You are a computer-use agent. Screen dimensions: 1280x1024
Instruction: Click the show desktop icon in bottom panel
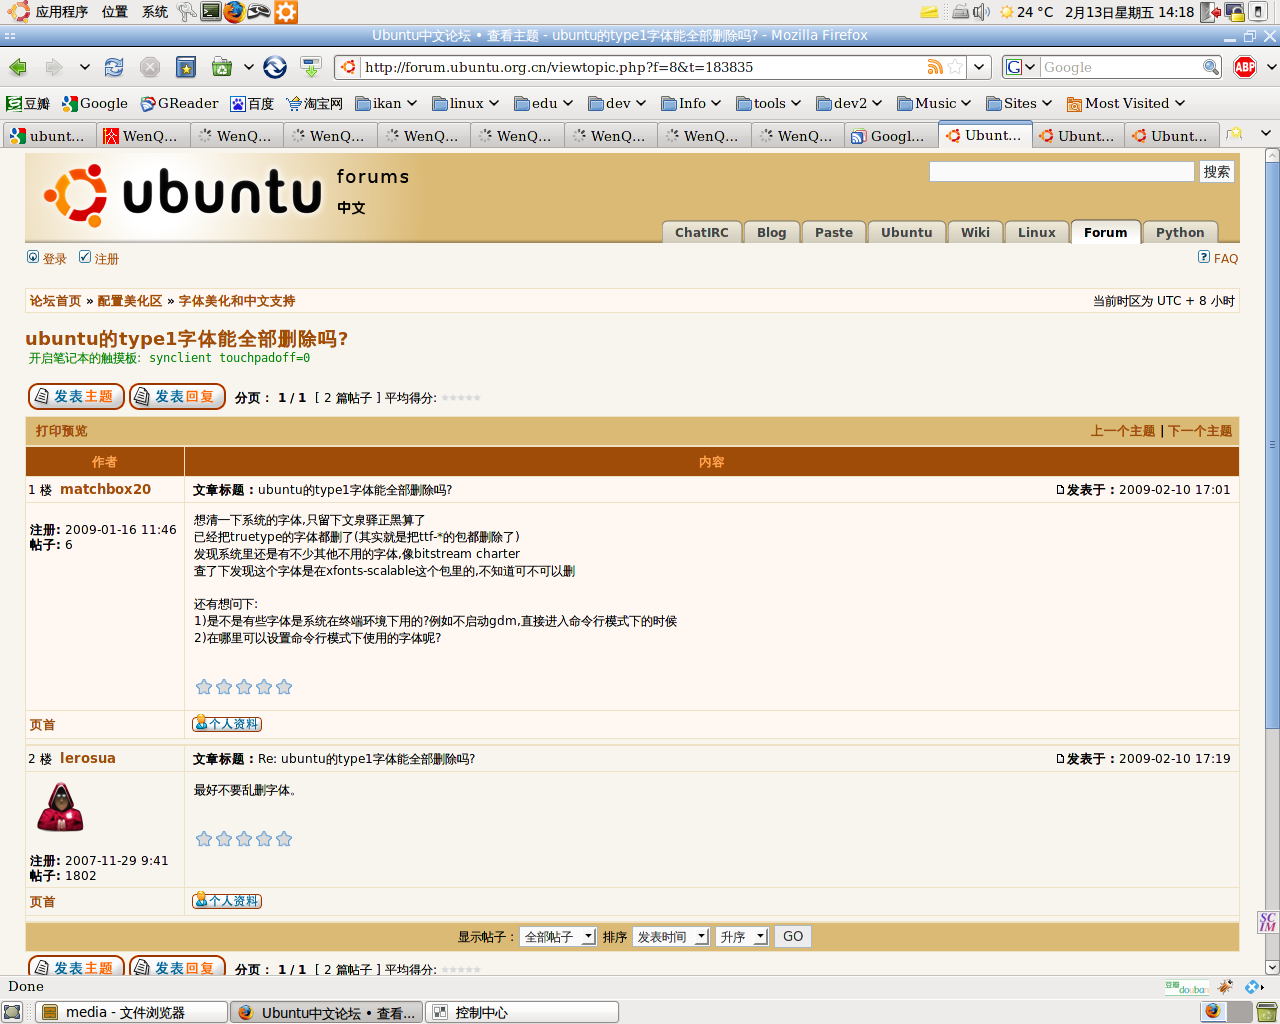(x=12, y=1012)
